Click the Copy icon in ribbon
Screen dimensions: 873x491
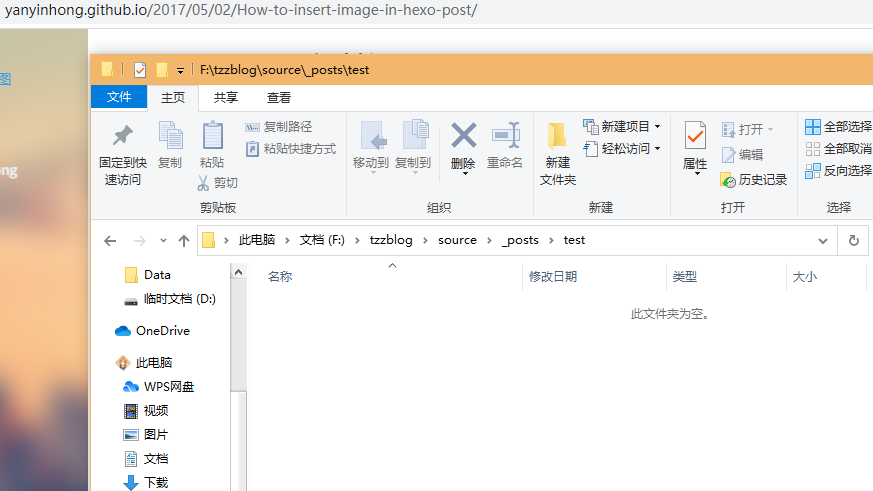tap(170, 136)
